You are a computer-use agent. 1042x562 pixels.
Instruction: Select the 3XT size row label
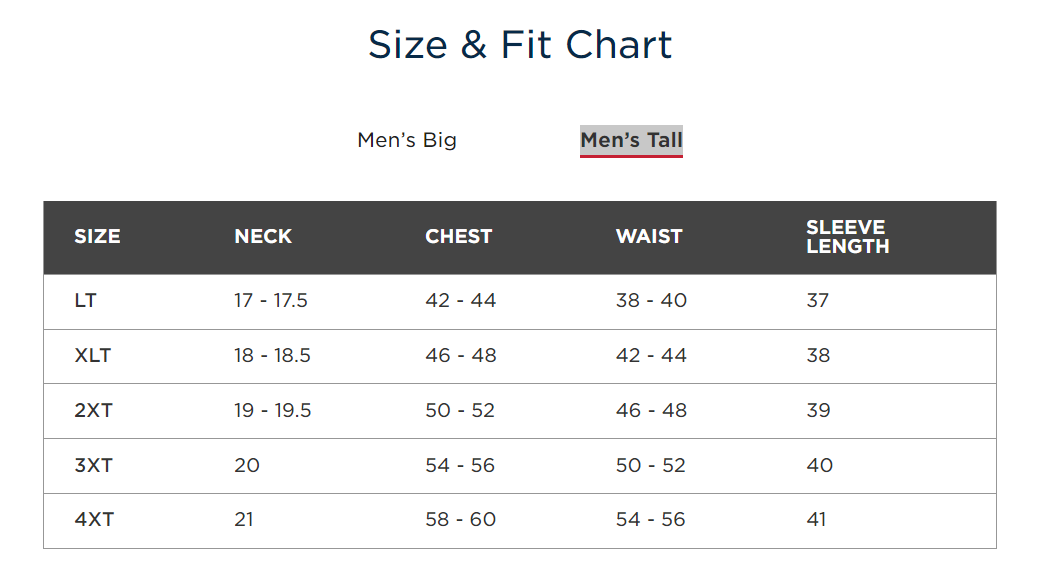[93, 465]
